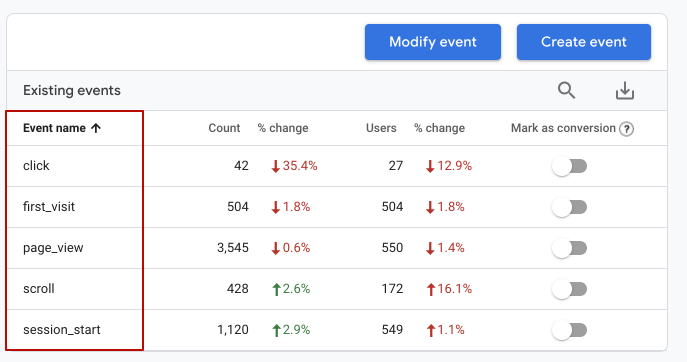Image resolution: width=687 pixels, height=362 pixels.
Task: Toggle session_start conversion switch
Action: 570,330
